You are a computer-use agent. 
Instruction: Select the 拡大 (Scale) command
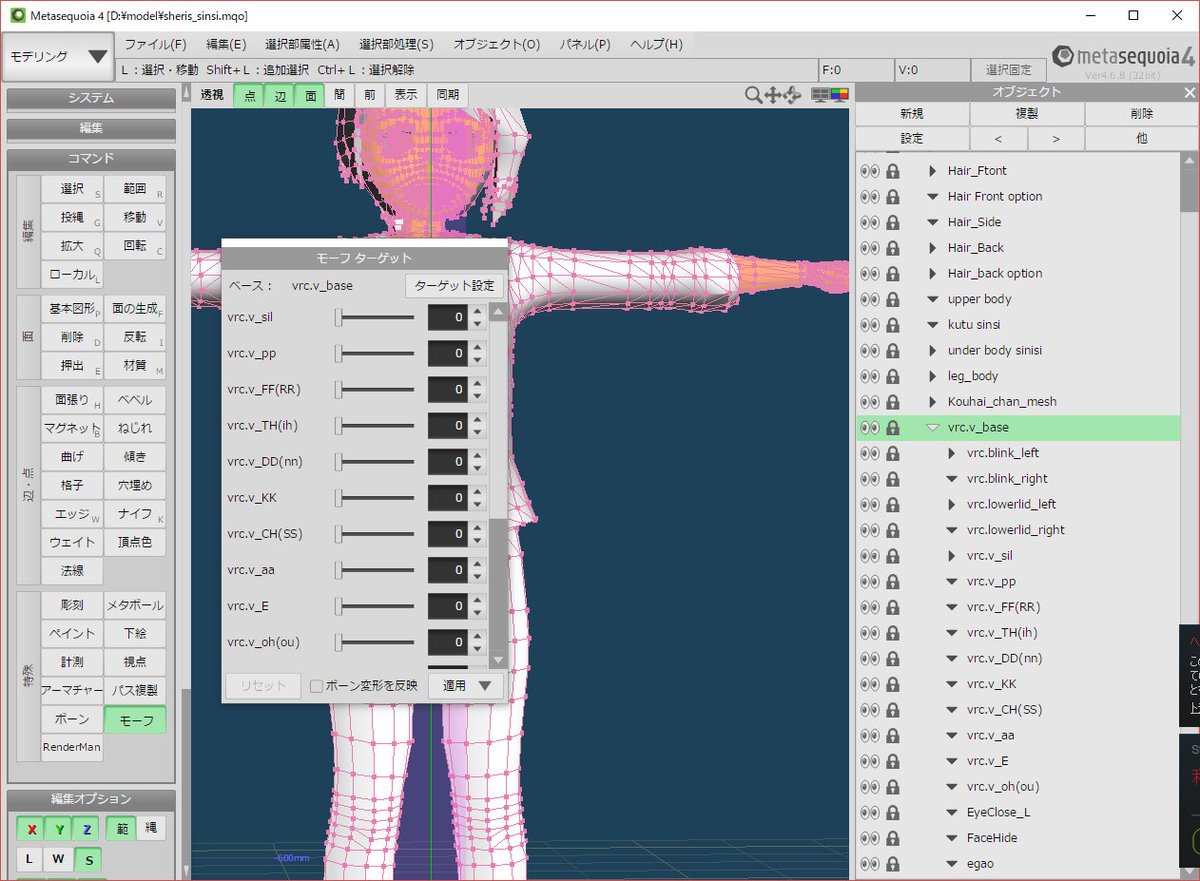(x=72, y=245)
